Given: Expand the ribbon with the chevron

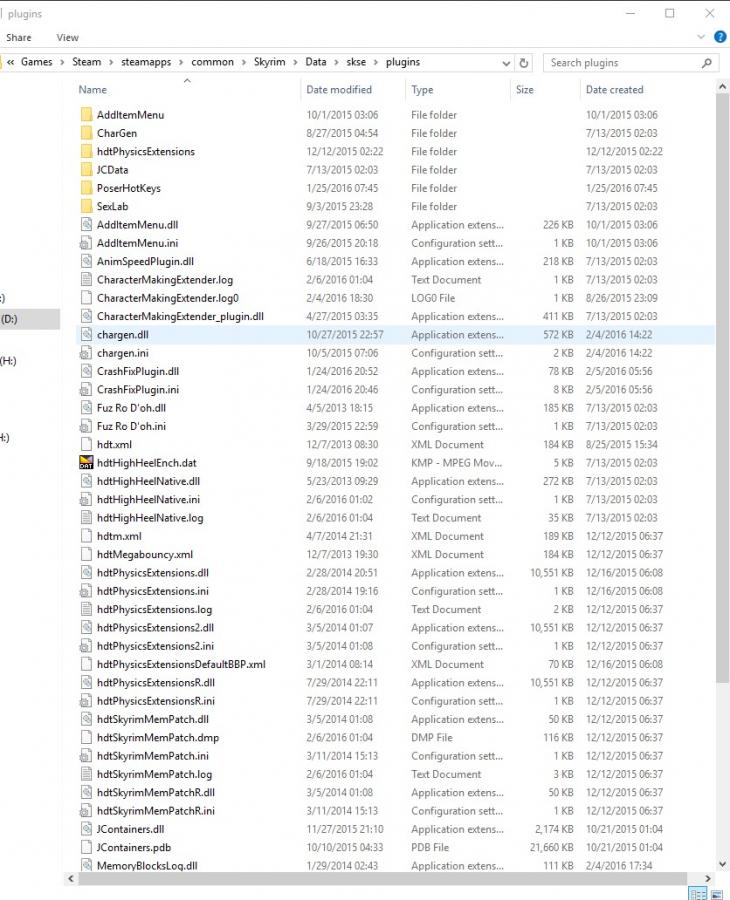Looking at the screenshot, I should (x=701, y=37).
